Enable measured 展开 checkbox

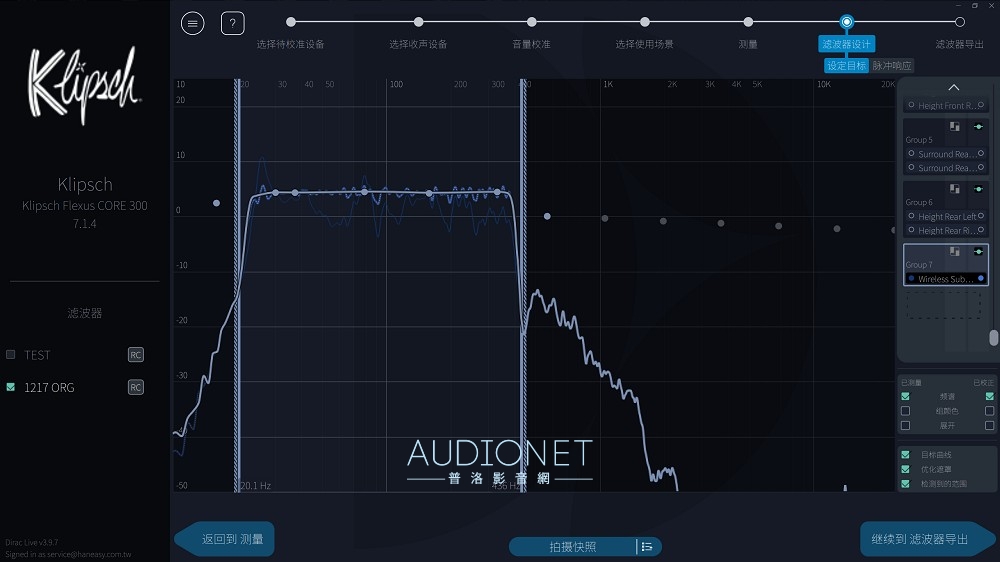[906, 425]
